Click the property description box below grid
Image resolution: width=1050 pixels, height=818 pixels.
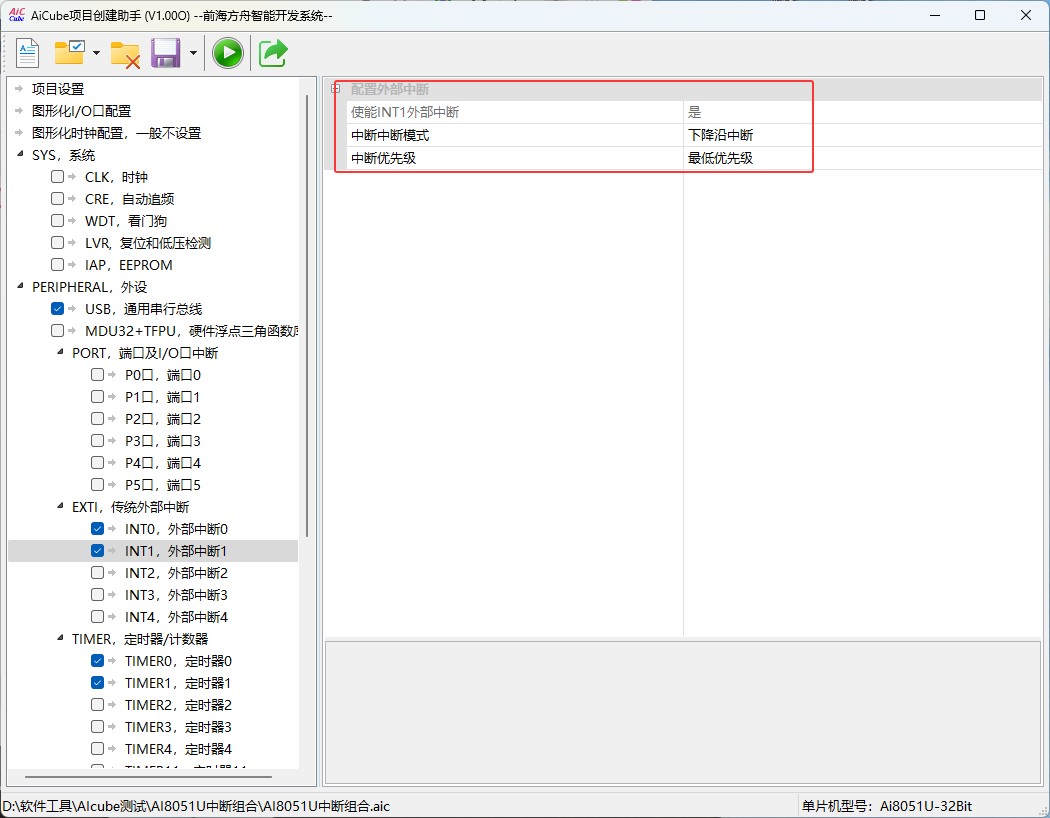point(682,712)
